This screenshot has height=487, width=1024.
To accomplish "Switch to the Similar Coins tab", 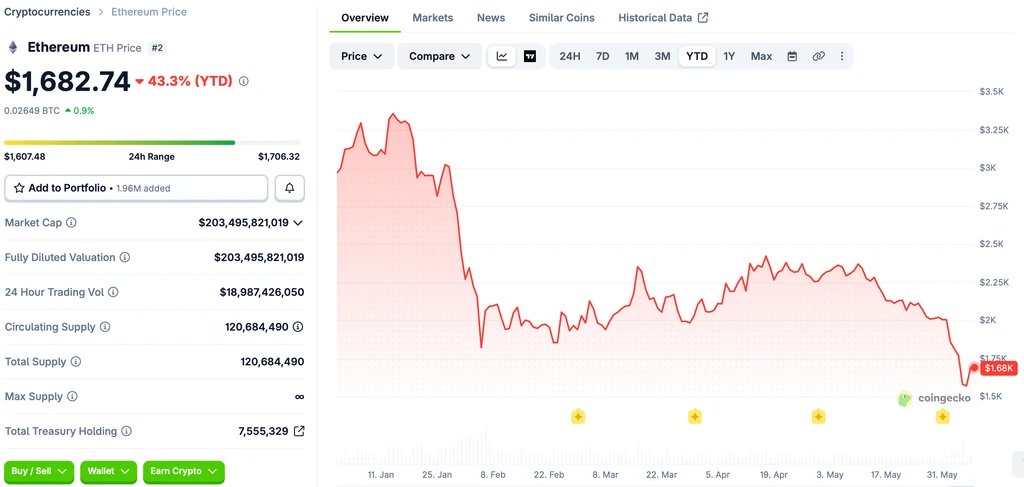I will (562, 18).
